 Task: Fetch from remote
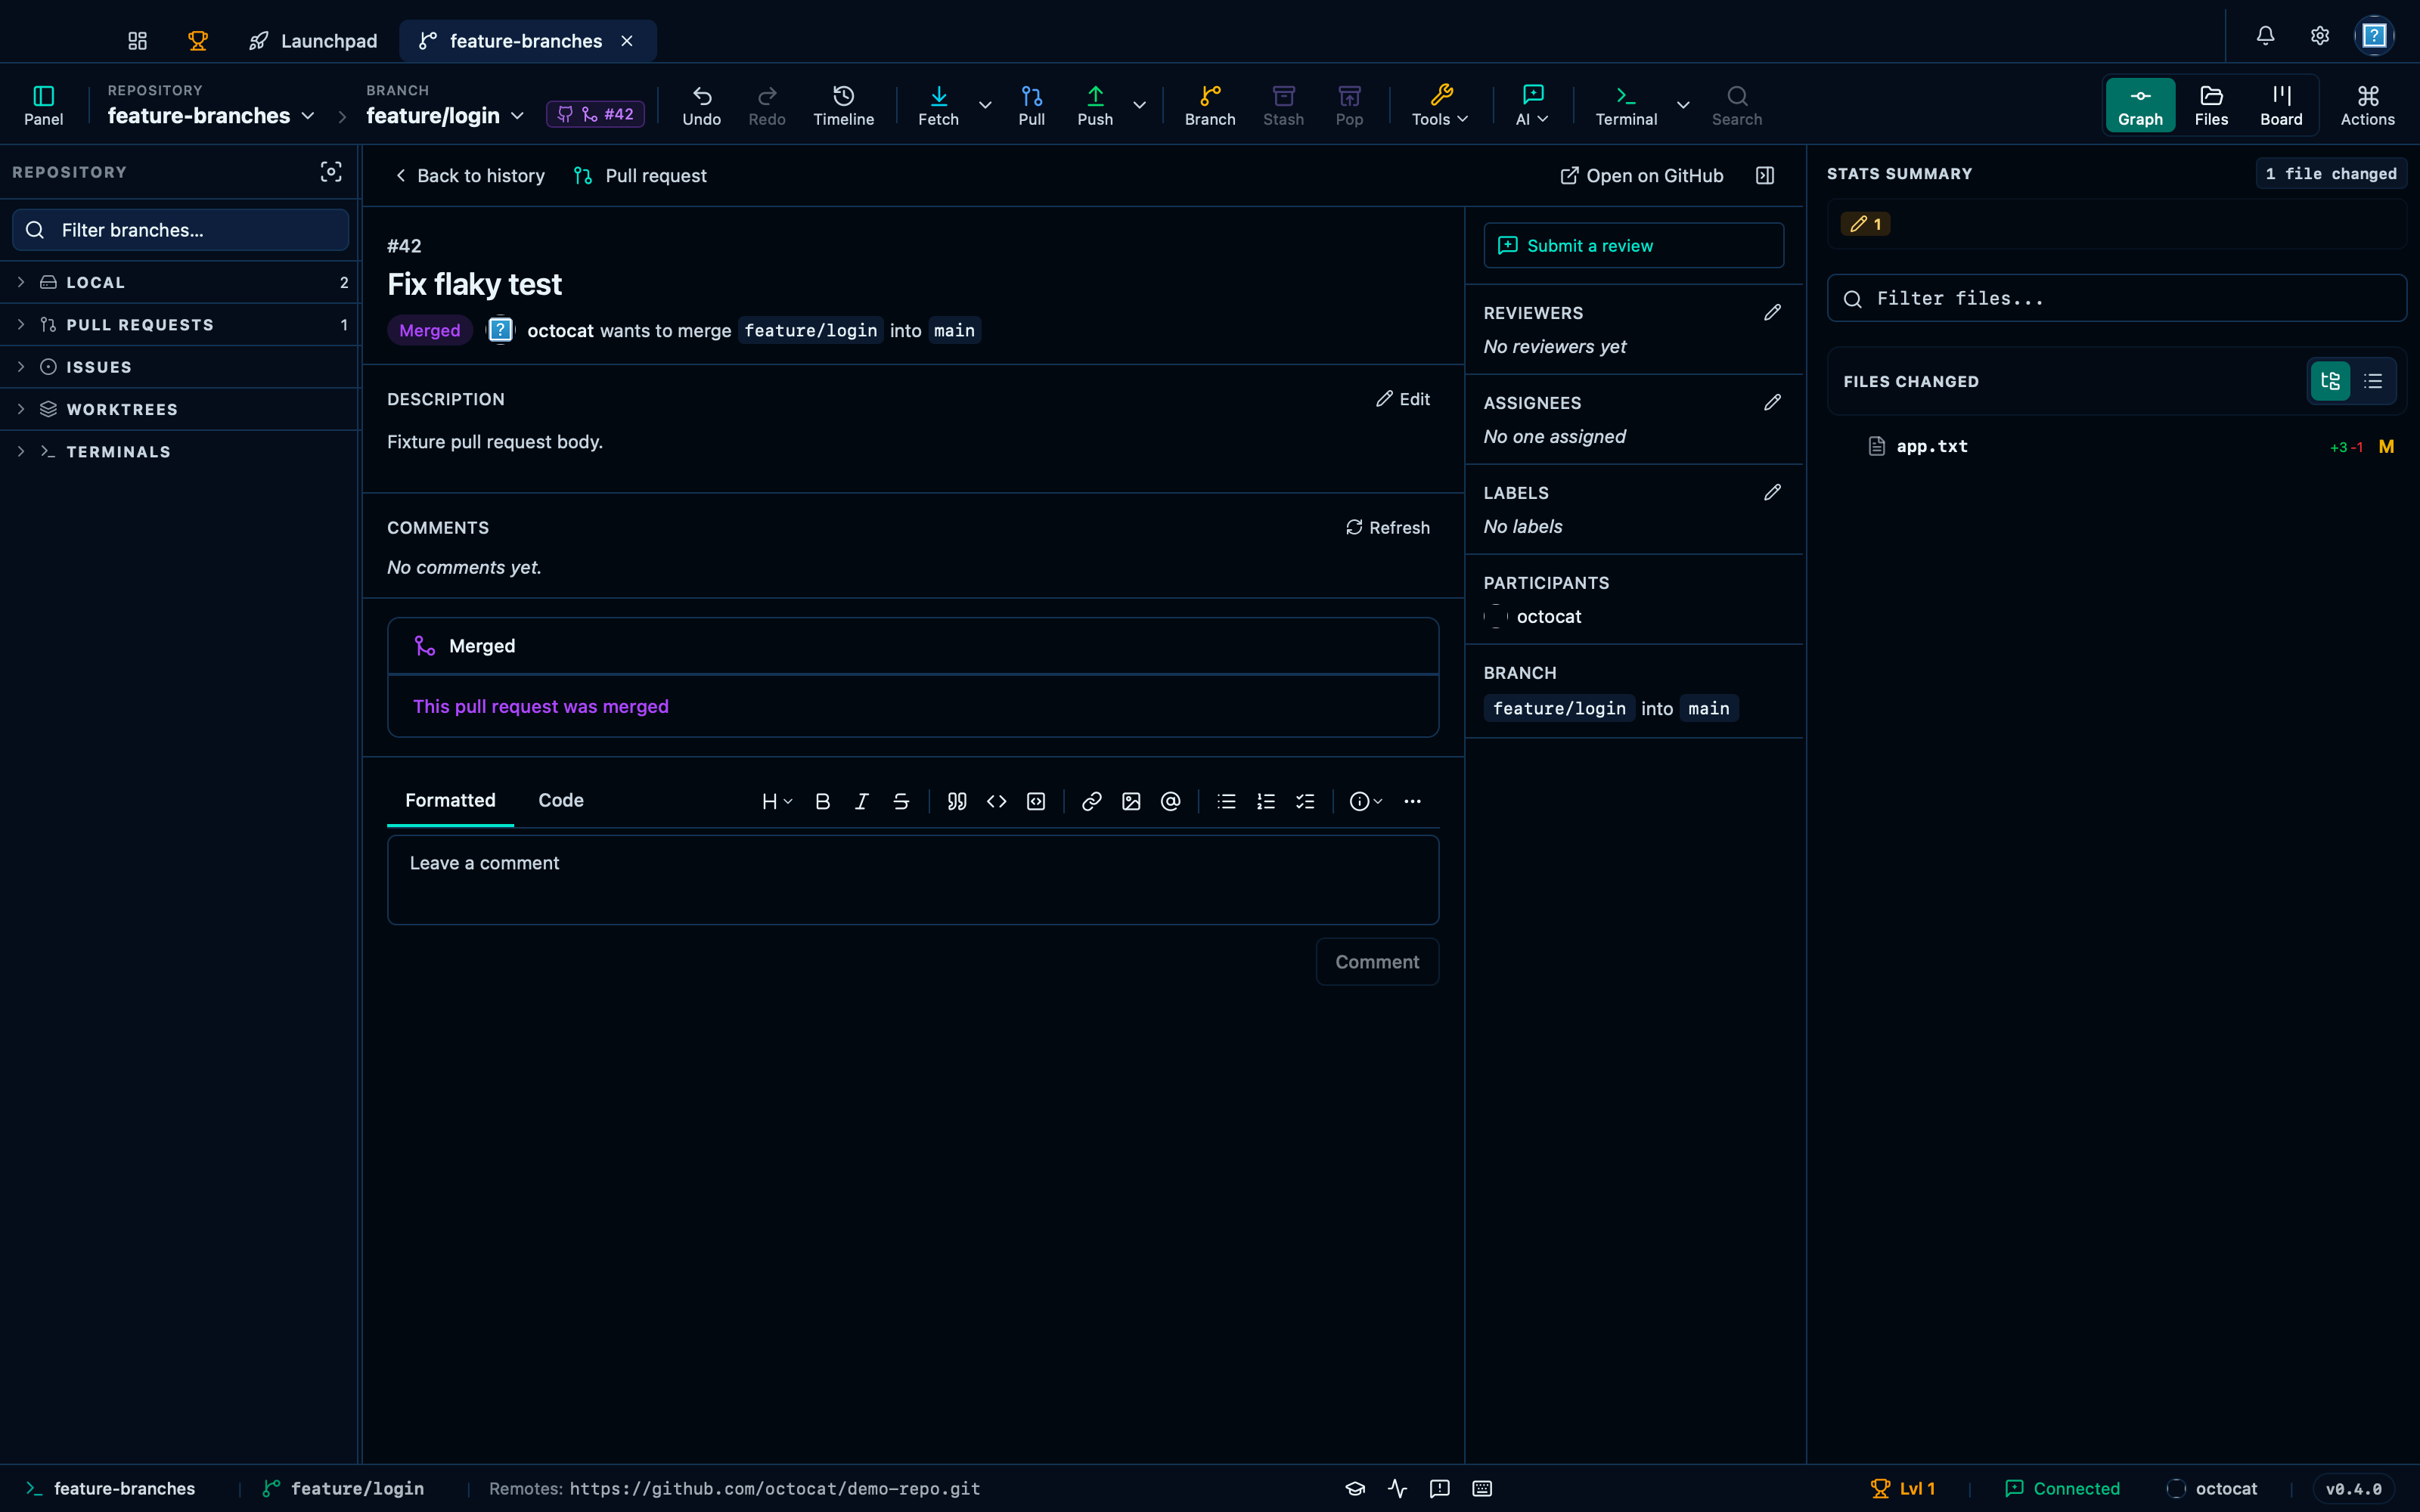938,105
